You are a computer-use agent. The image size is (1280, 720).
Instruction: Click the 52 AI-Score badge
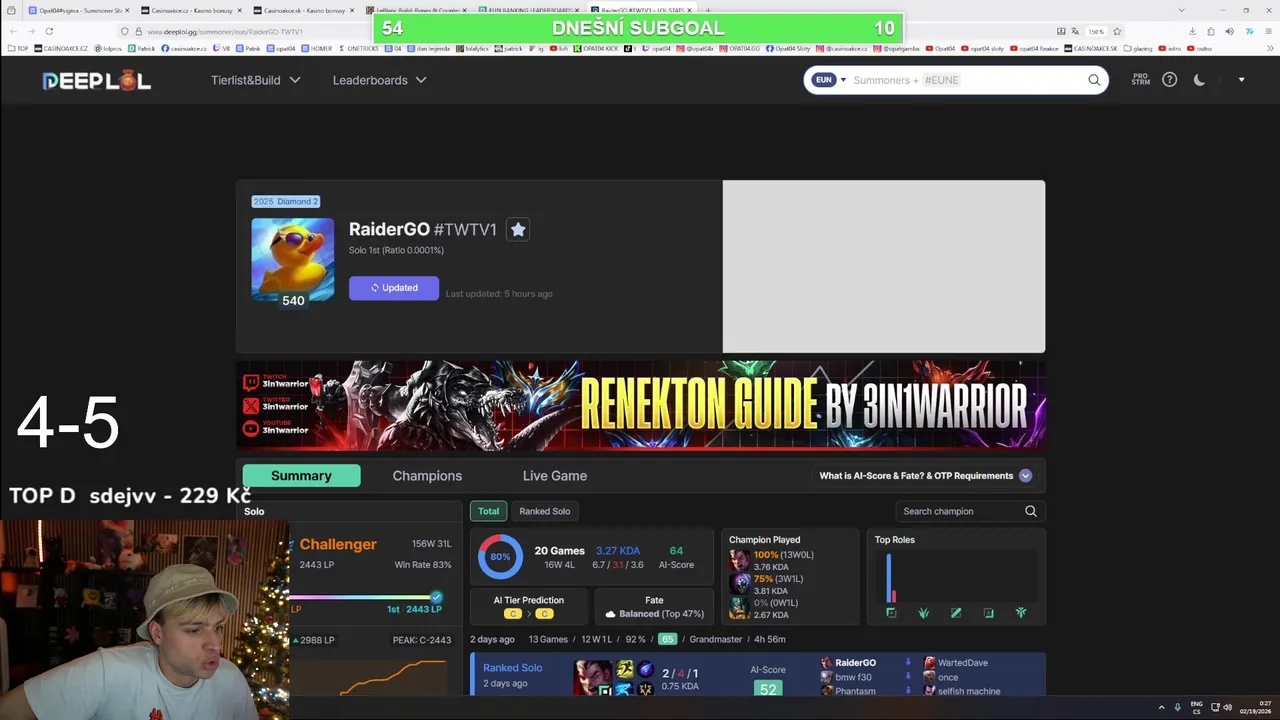point(768,688)
